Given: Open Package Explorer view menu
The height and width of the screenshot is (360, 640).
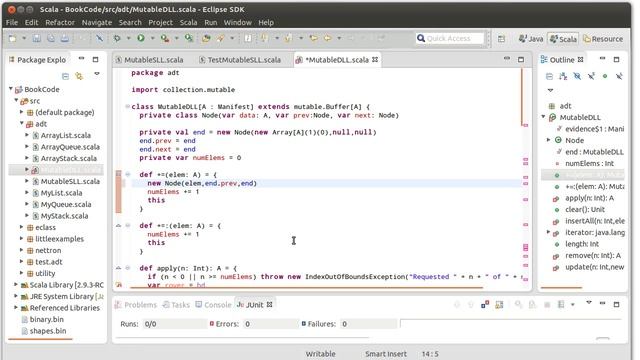Looking at the screenshot, I should [x=97, y=74].
